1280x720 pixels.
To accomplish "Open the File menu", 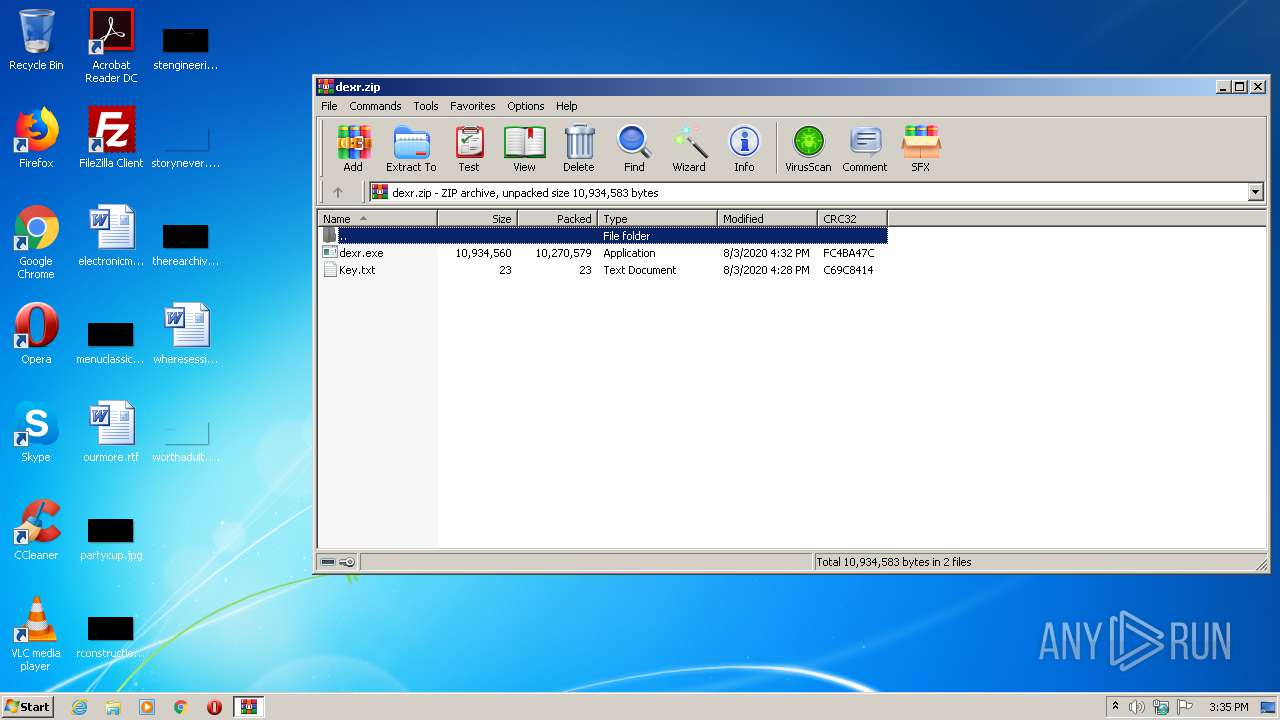I will 329,106.
